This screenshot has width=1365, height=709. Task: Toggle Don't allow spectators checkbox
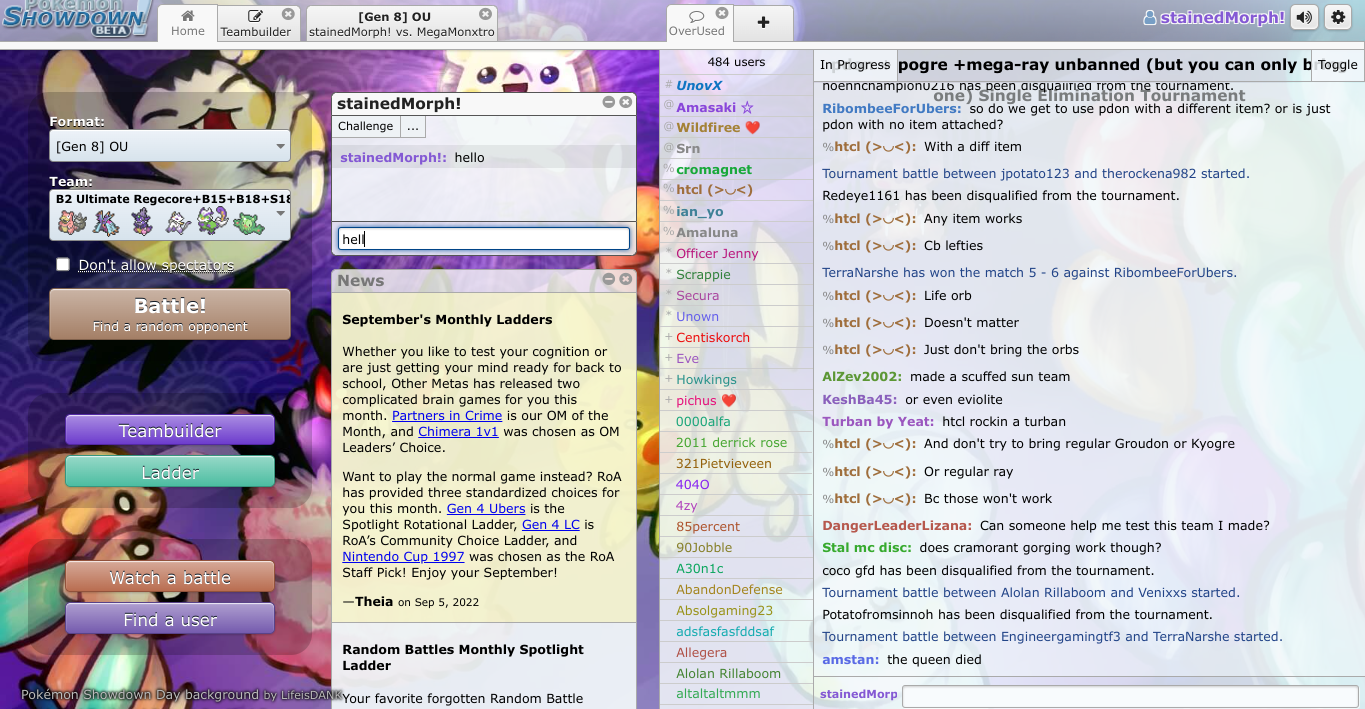coord(63,265)
